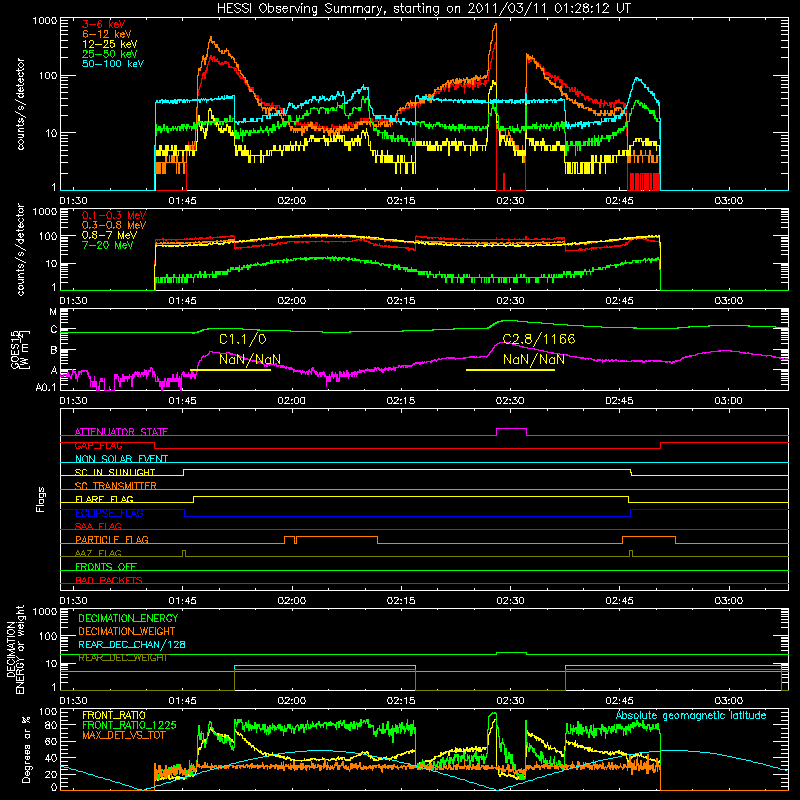Click the HESSI Observing Summary title text
Image resolution: width=800 pixels, height=800 pixels.
(424, 9)
